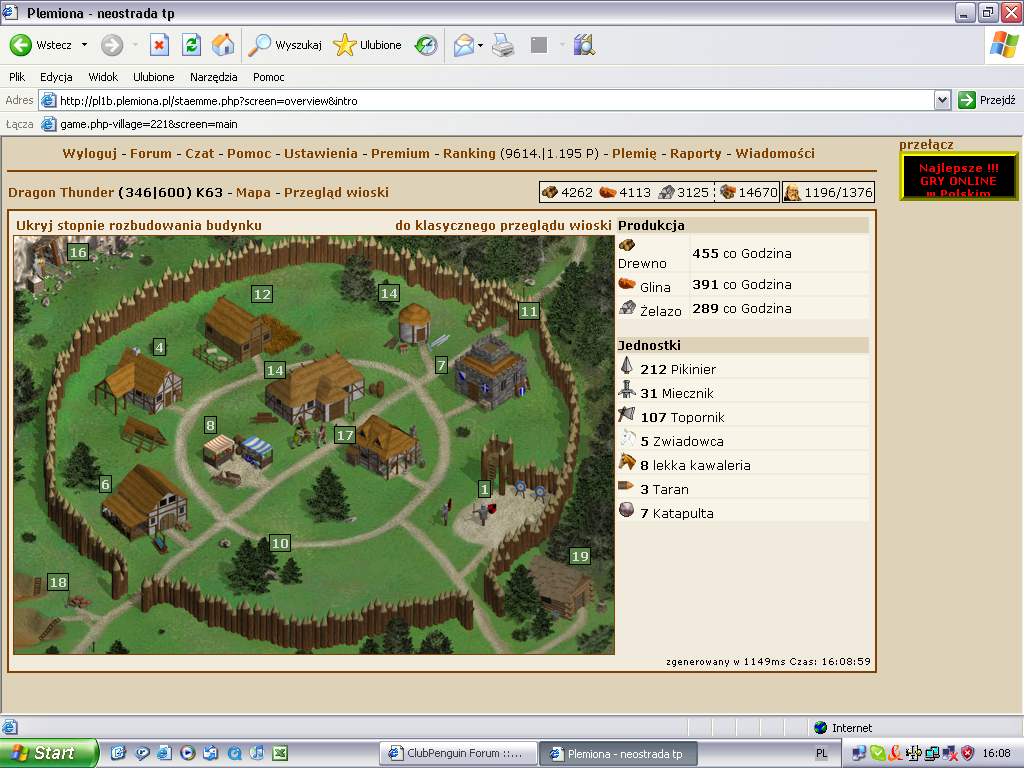Image resolution: width=1024 pixels, height=768 pixels.
Task: Click the Print icon in toolbar
Action: [x=503, y=45]
